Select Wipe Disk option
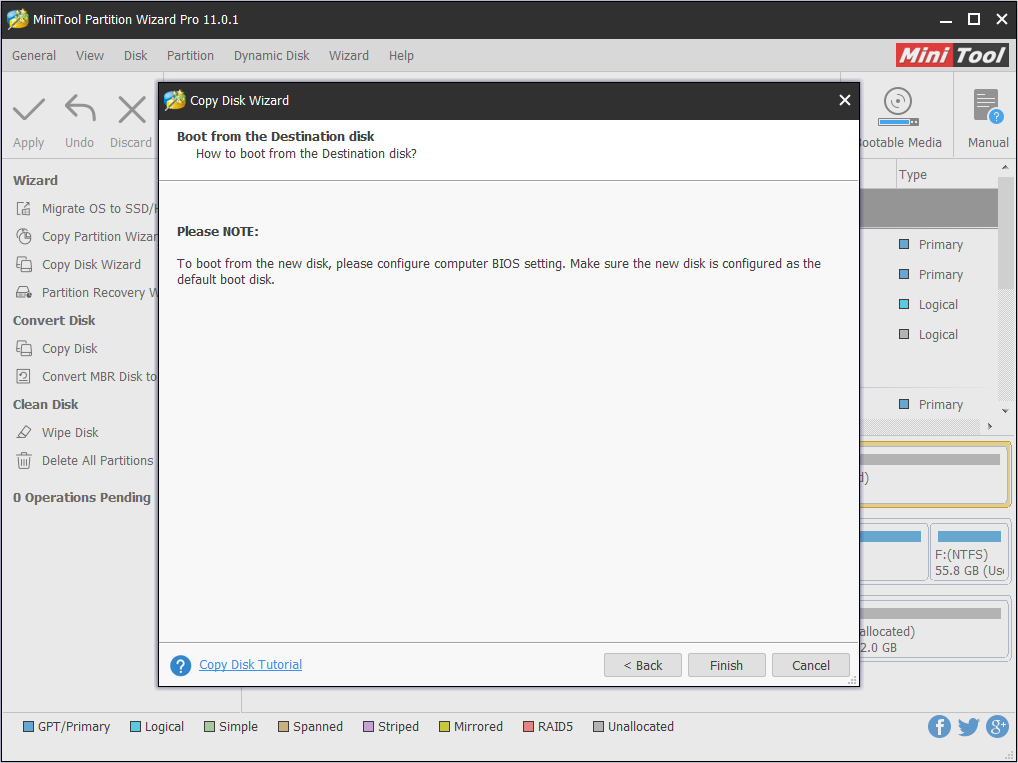 (x=70, y=432)
